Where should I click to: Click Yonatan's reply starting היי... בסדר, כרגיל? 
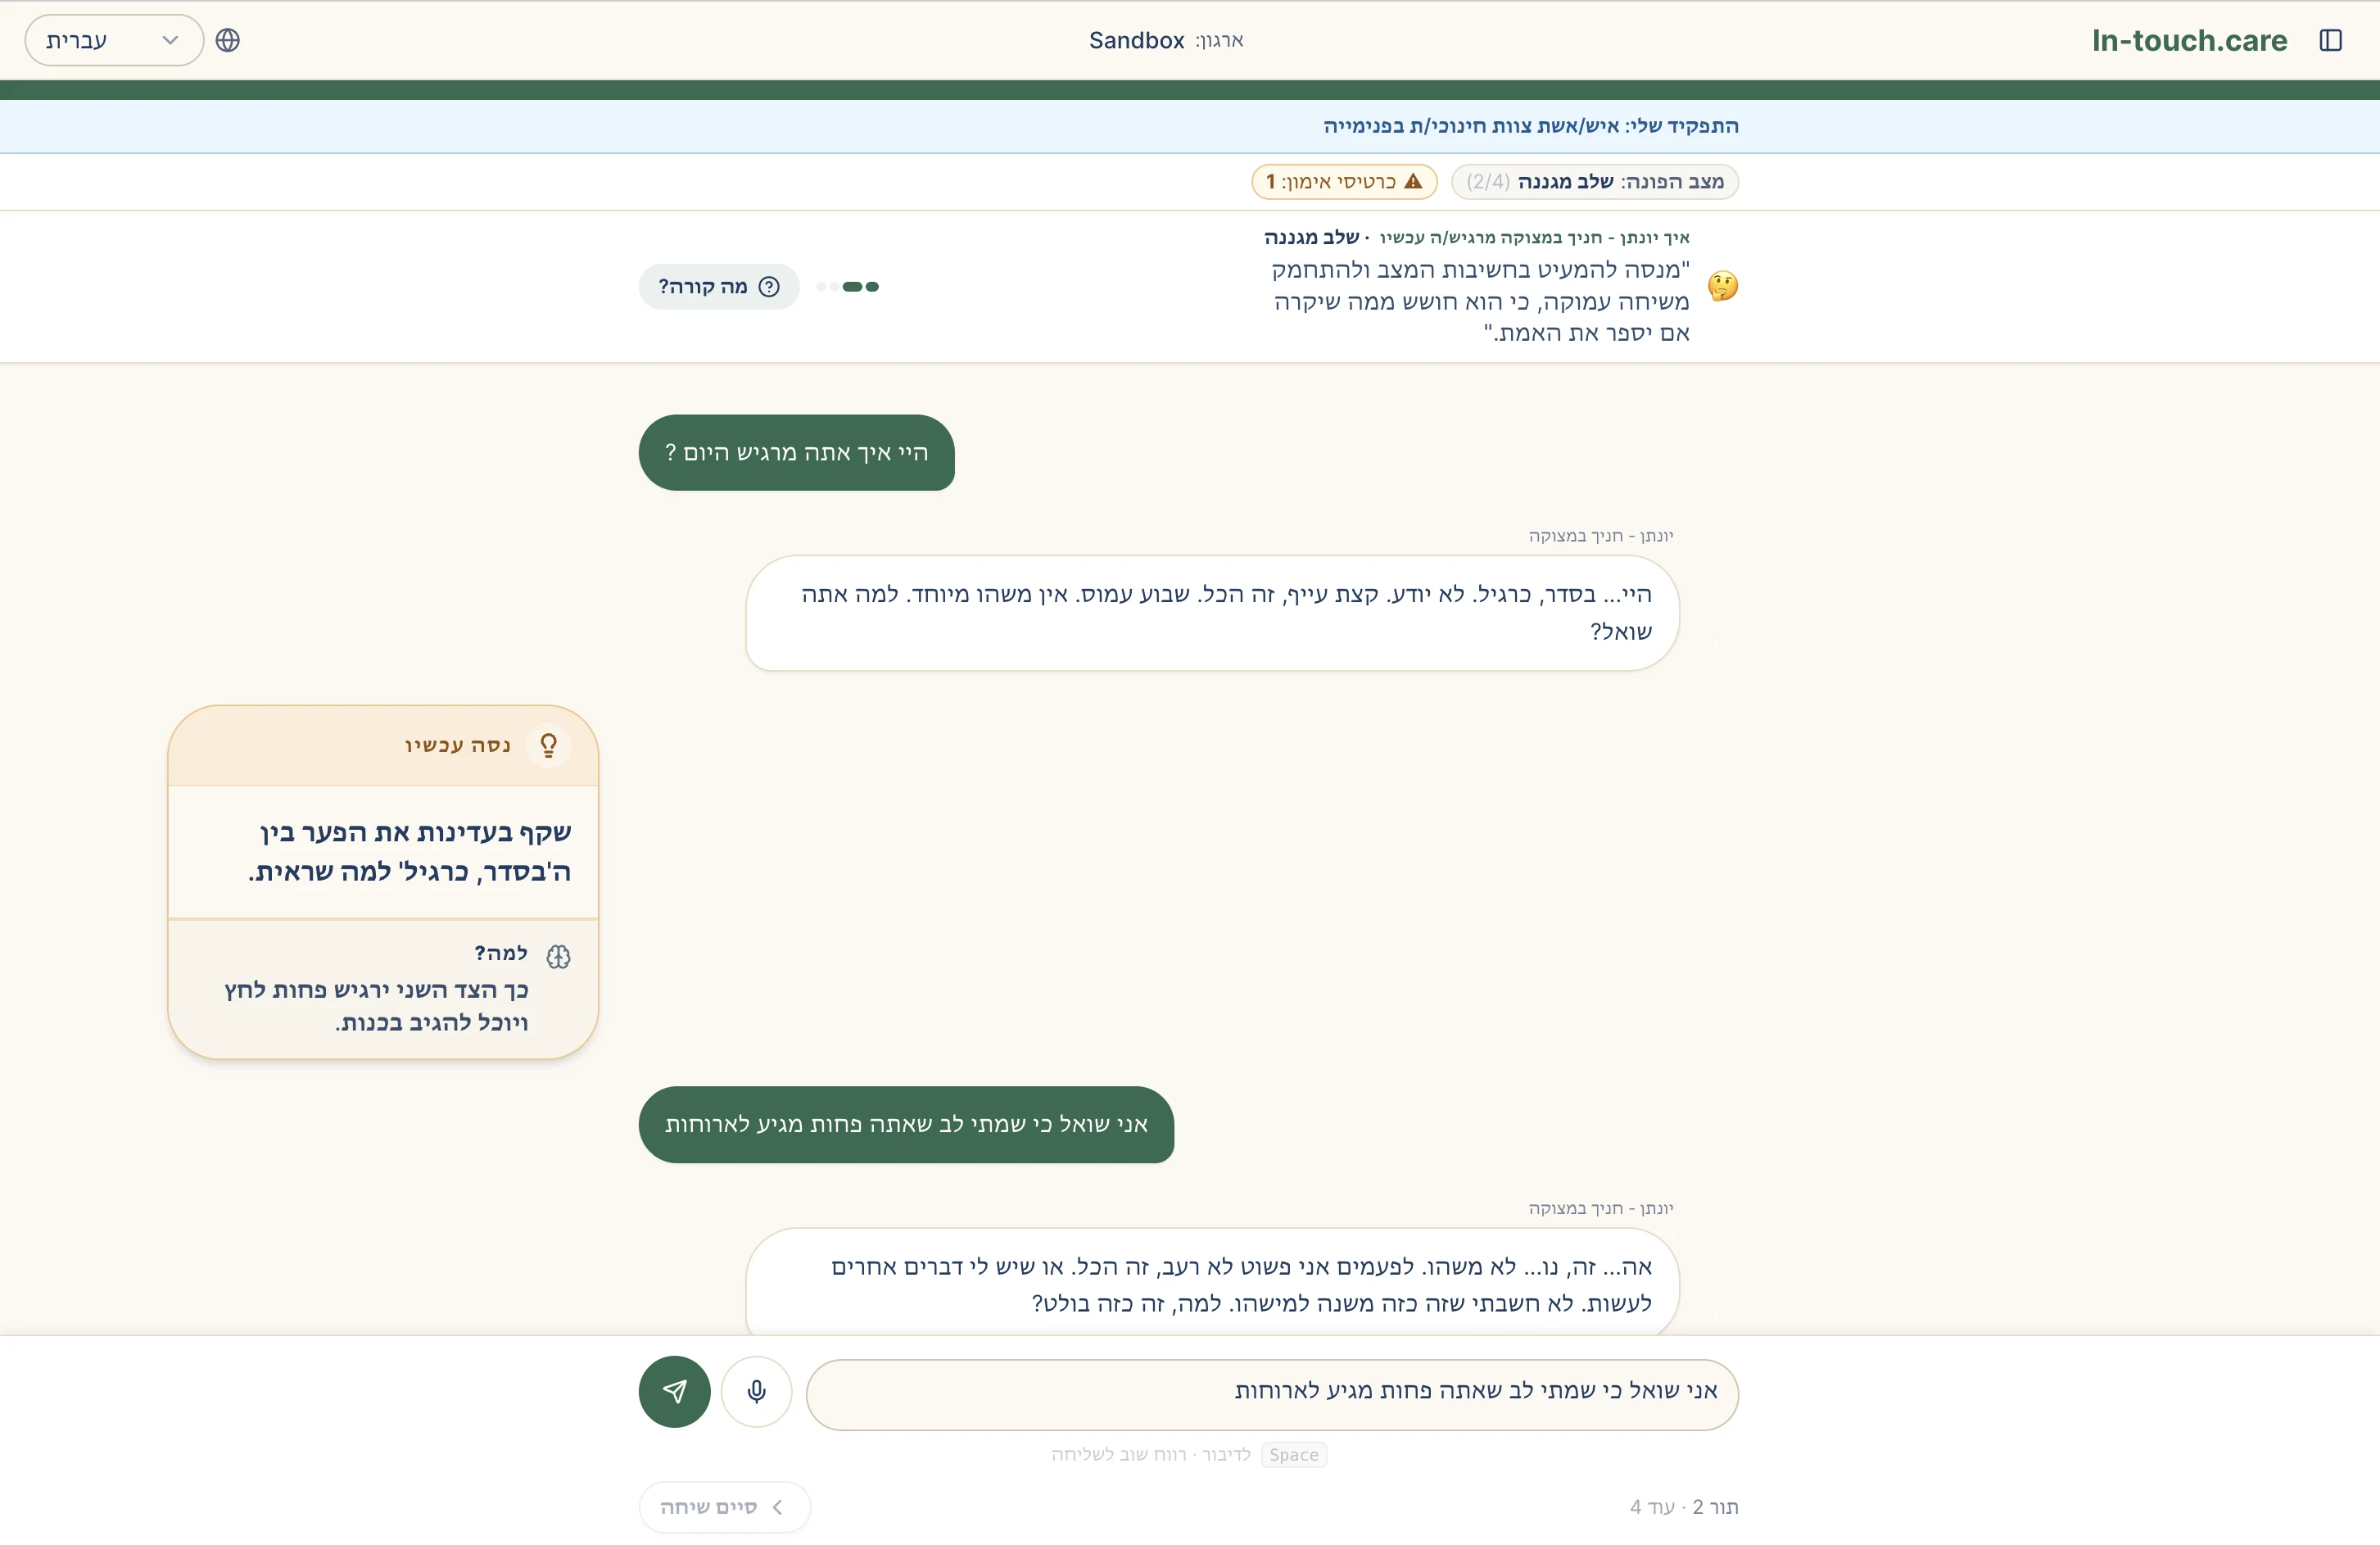click(x=1212, y=613)
